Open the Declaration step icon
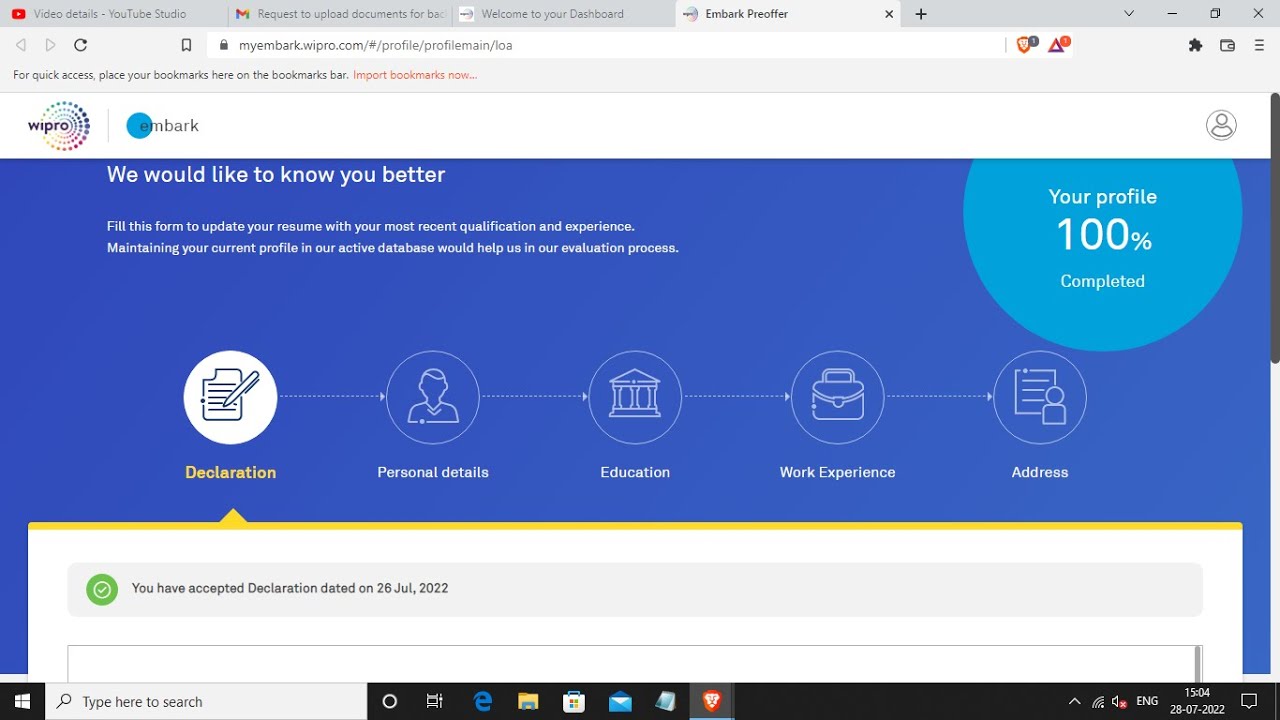Screen dimensions: 1280x720 pyautogui.click(x=230, y=397)
